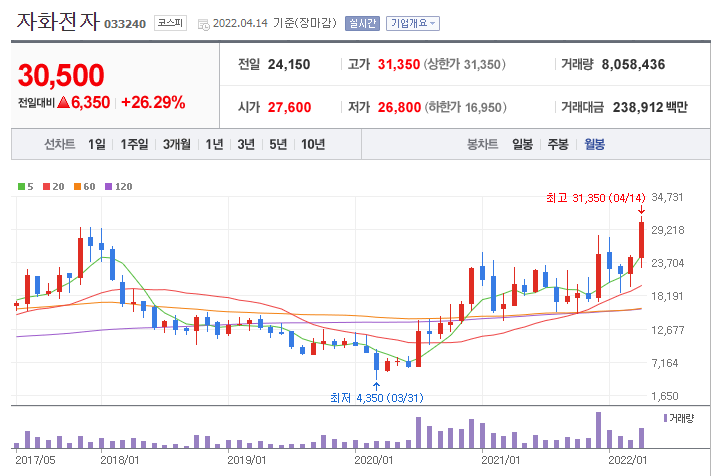The image size is (711, 476).
Task: Select the 3년 line chart tab
Action: pos(246,144)
